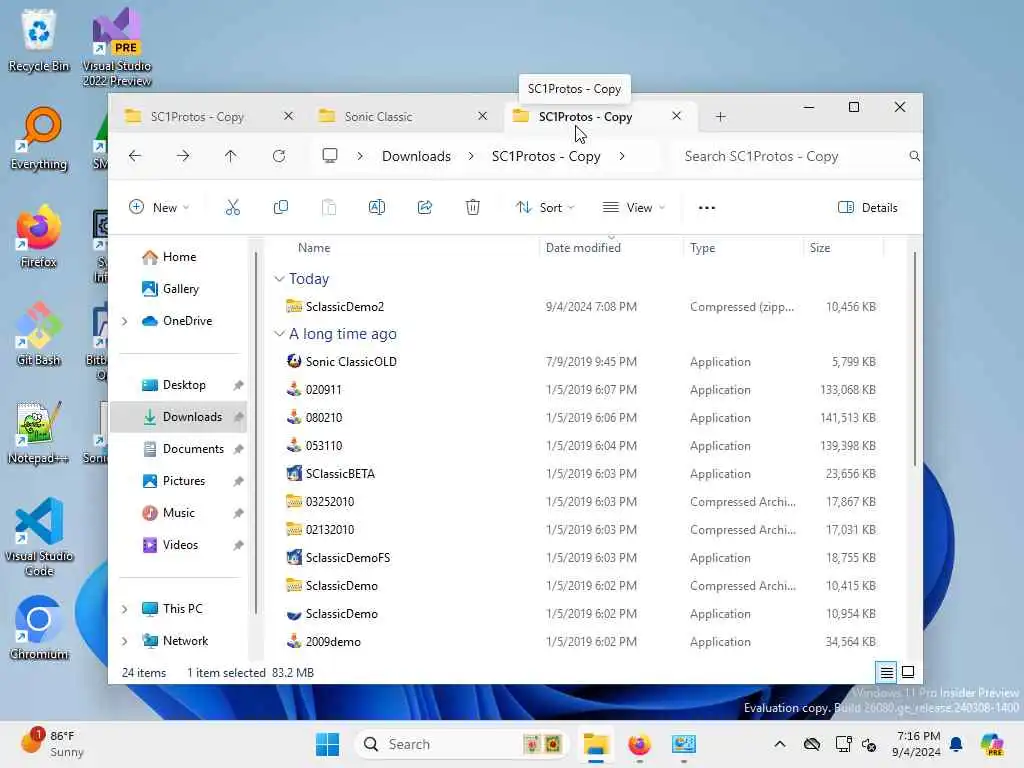Viewport: 1024px width, 768px height.
Task: Click the Share icon in toolbar
Action: [425, 208]
